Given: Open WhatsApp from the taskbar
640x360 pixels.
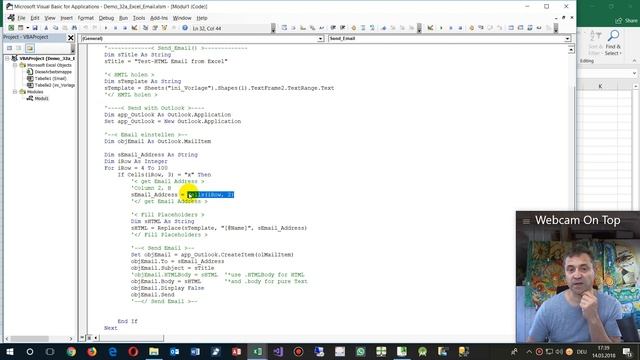Looking at the screenshot, I should [360, 351].
